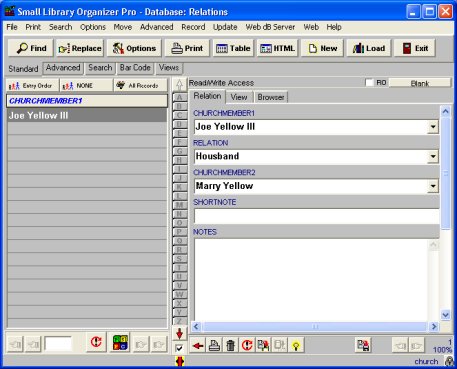
Task: Click the trash can delete icon
Action: pyautogui.click(x=231, y=346)
